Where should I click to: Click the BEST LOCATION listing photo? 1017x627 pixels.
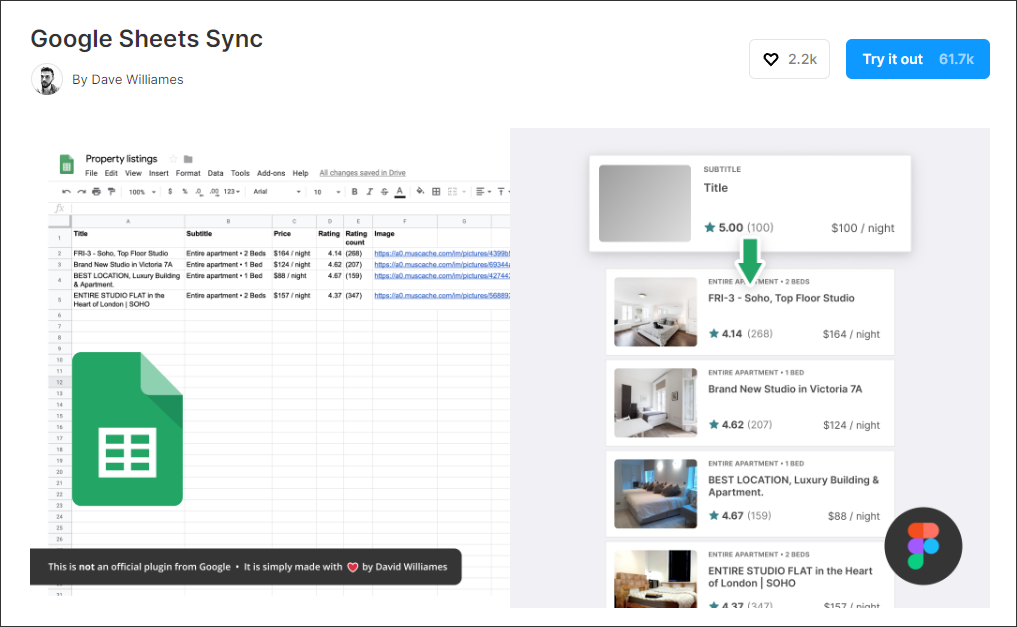[656, 493]
